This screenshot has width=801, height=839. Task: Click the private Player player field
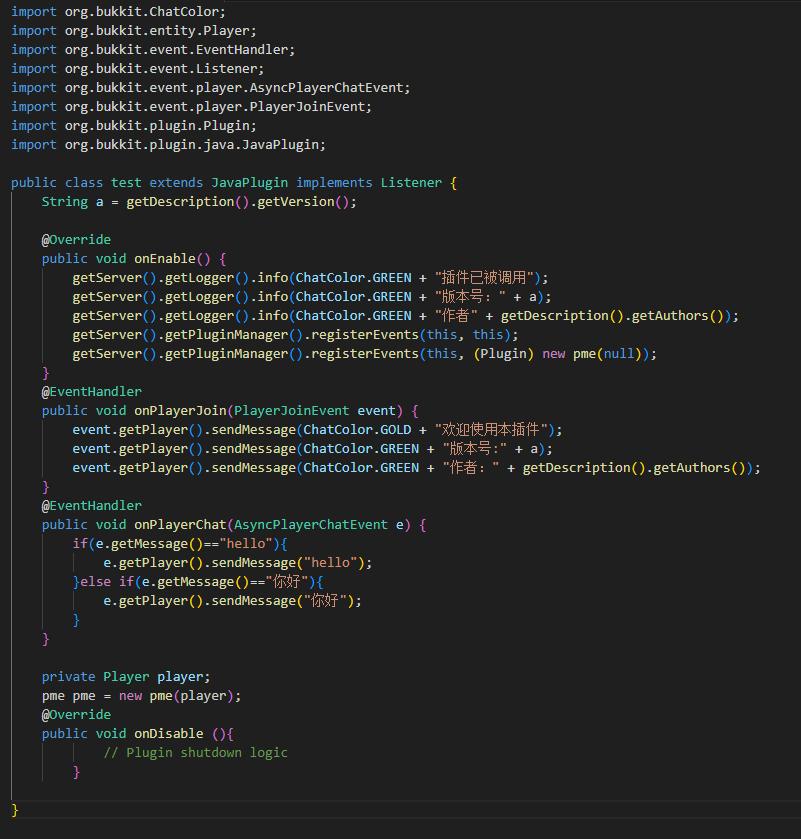(126, 677)
